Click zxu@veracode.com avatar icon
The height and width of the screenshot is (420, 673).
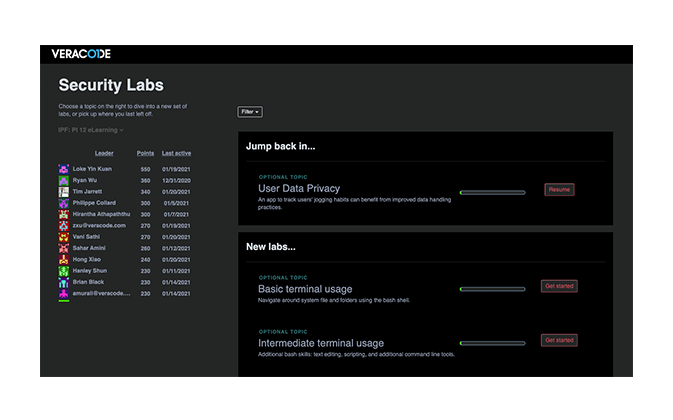point(64,226)
